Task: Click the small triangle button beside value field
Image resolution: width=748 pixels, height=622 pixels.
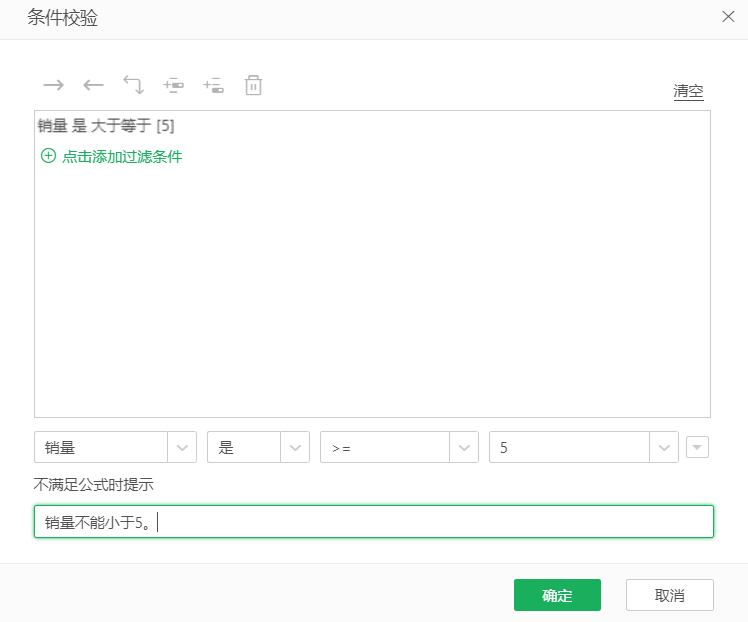Action: click(x=697, y=447)
